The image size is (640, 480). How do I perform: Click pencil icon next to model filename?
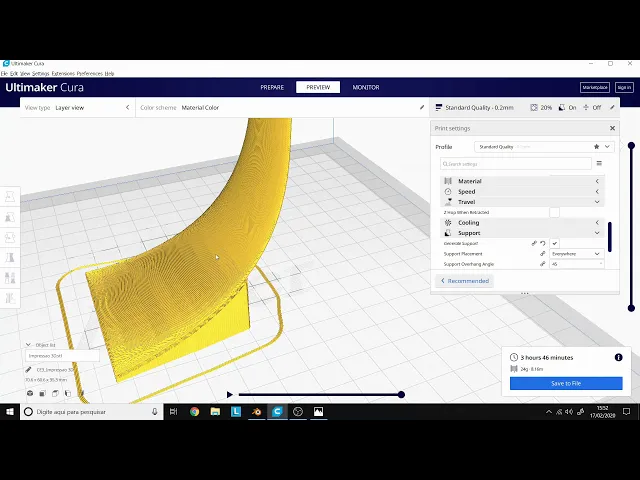[x=28, y=369]
